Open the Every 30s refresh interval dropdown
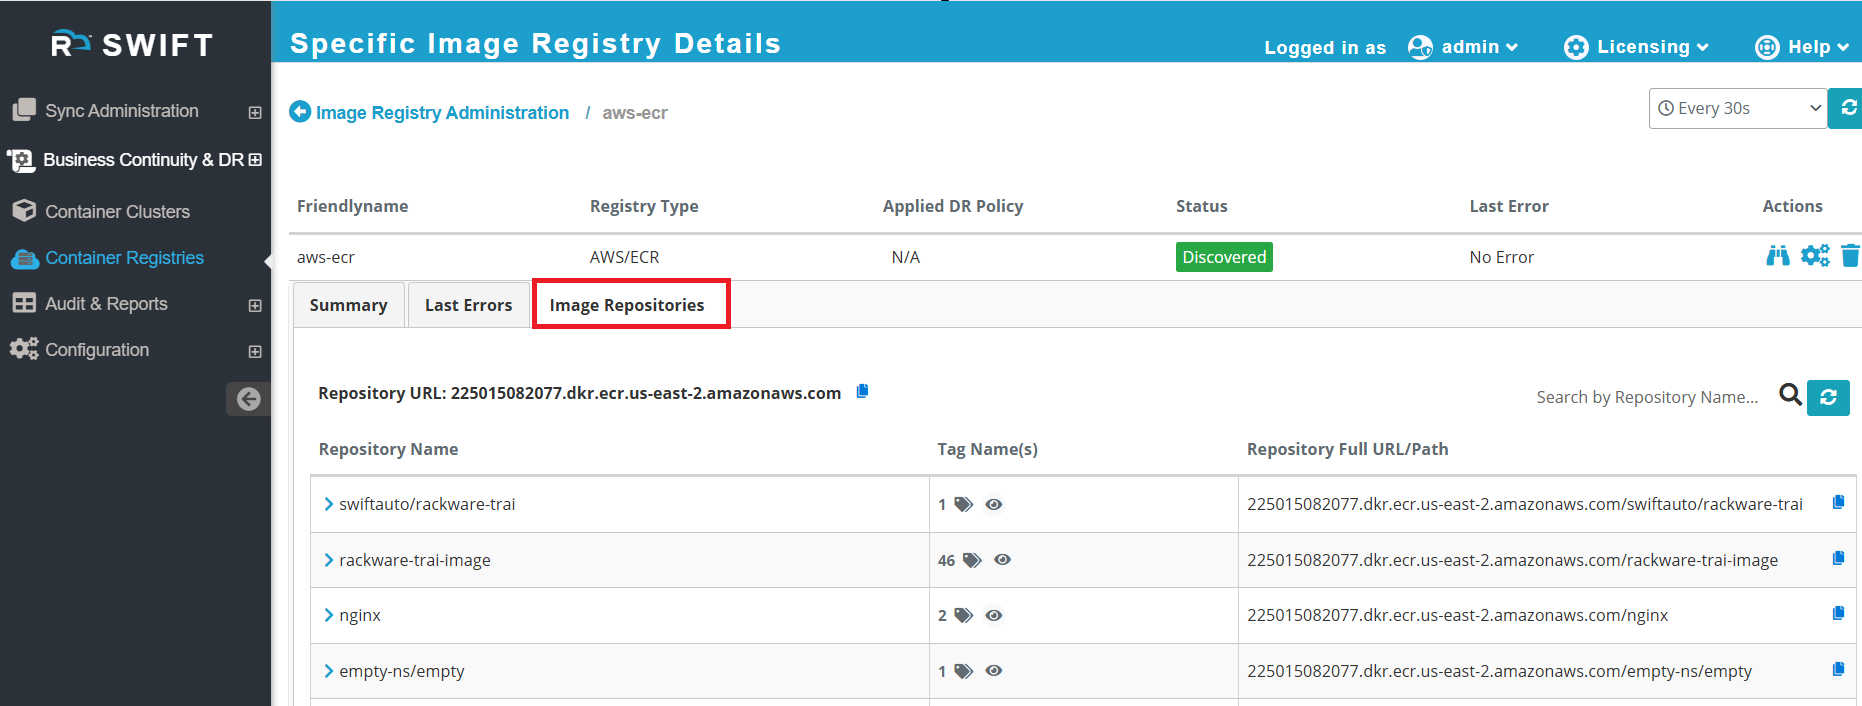The height and width of the screenshot is (706, 1862). (1738, 108)
